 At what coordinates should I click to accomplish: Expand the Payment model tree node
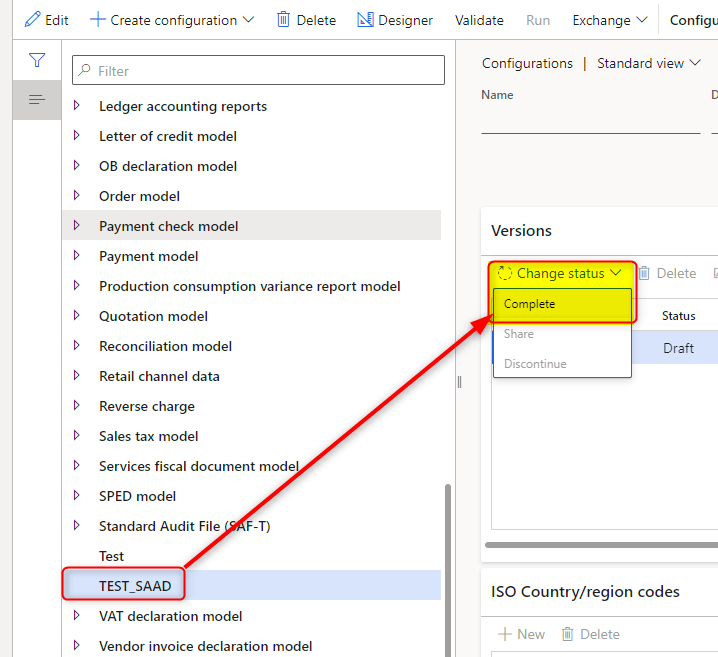(77, 256)
